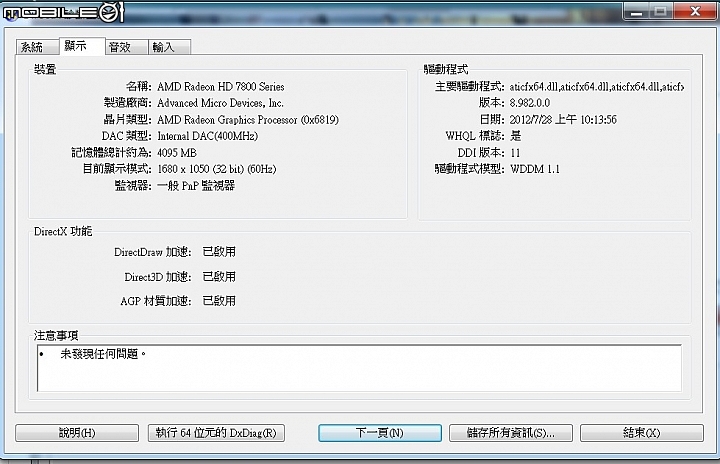720x464 pixels.
Task: Run 64-bit DxDiag with 執行 64 位元的 DxDiag(R)
Action: (216, 433)
